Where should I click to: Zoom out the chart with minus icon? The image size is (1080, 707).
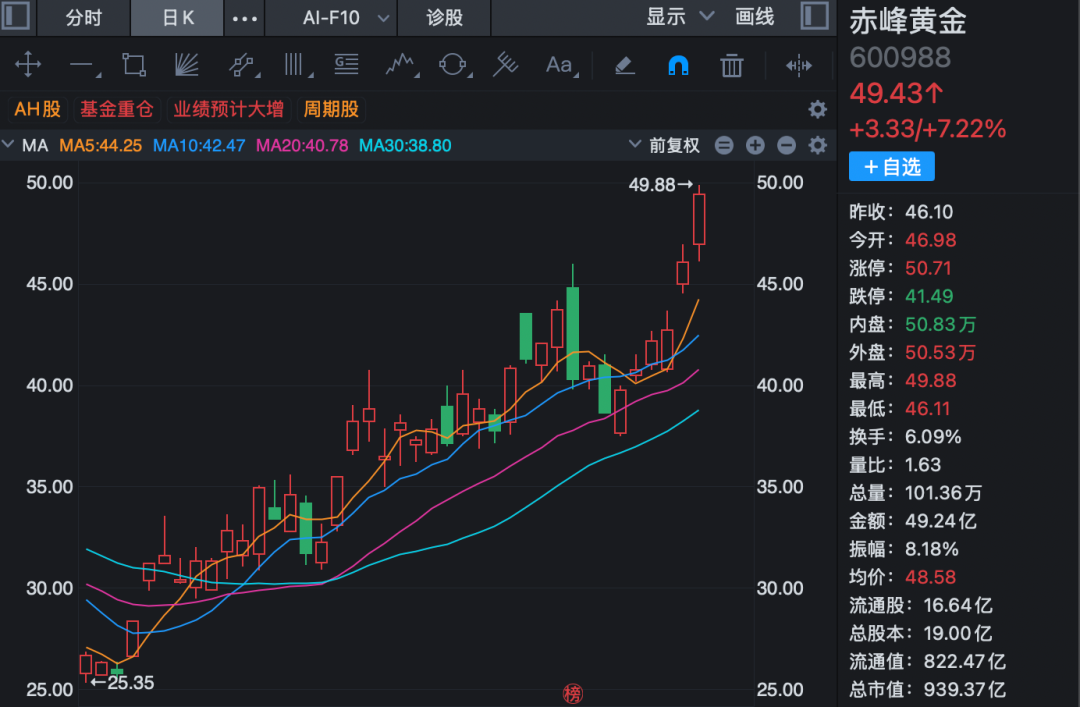786,145
